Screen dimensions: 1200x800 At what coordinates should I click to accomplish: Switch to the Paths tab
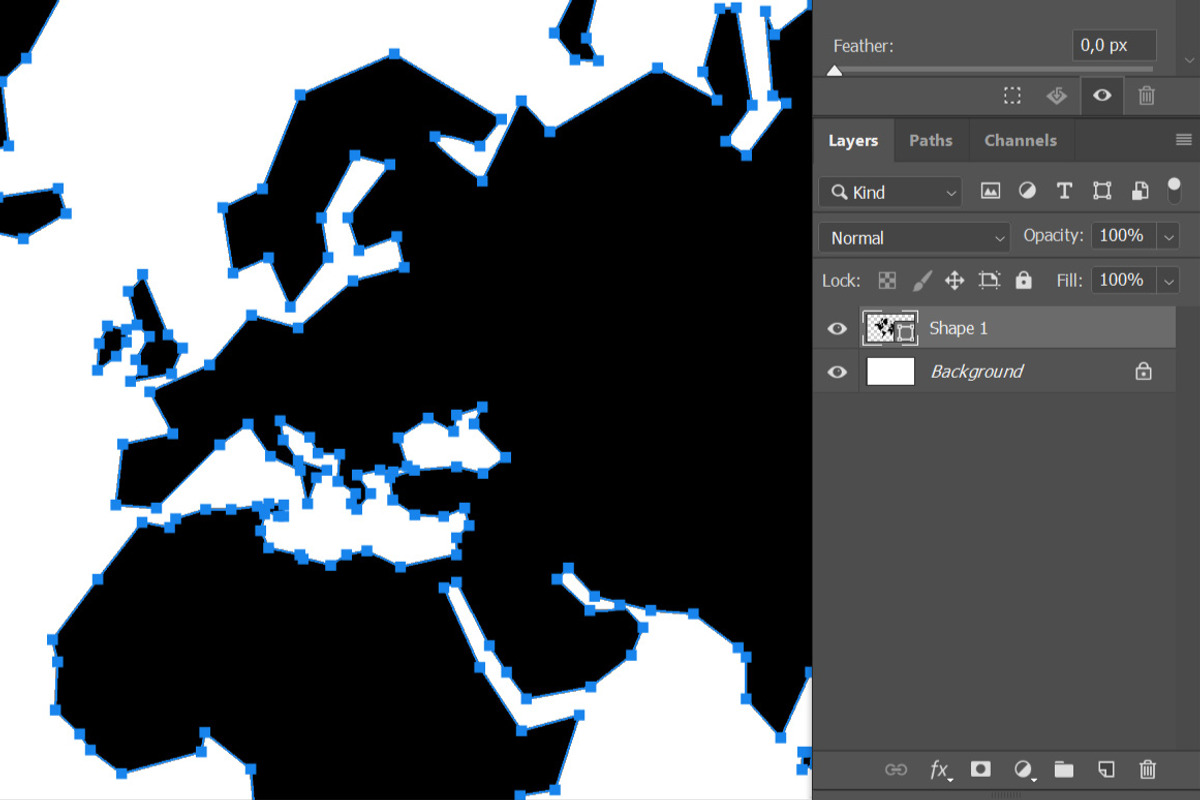[931, 141]
